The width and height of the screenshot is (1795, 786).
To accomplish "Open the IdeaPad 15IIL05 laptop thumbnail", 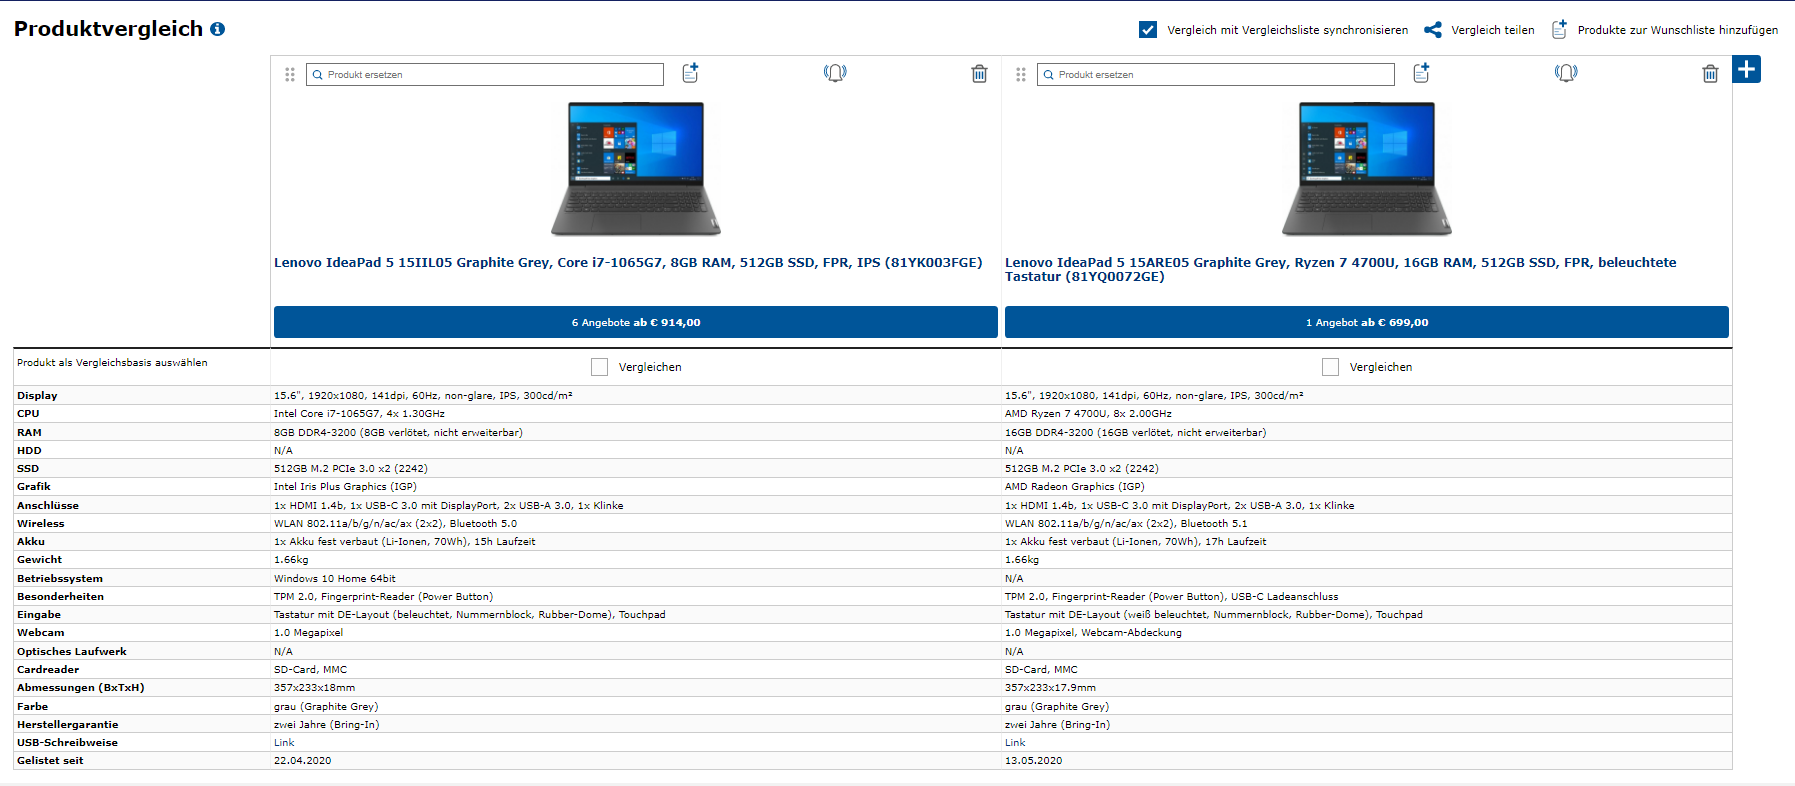I will (x=636, y=169).
